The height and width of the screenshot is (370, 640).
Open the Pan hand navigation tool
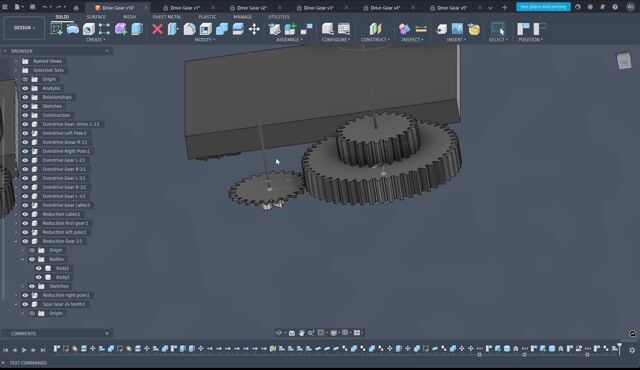tap(301, 333)
